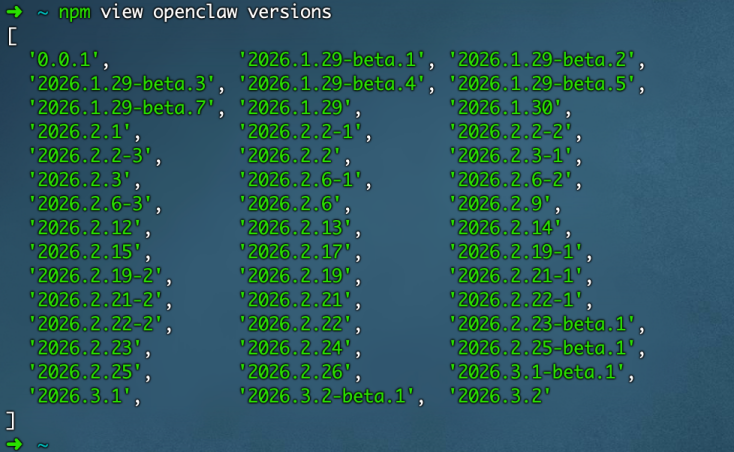Click version '2026.2.1'

[x=80, y=132]
